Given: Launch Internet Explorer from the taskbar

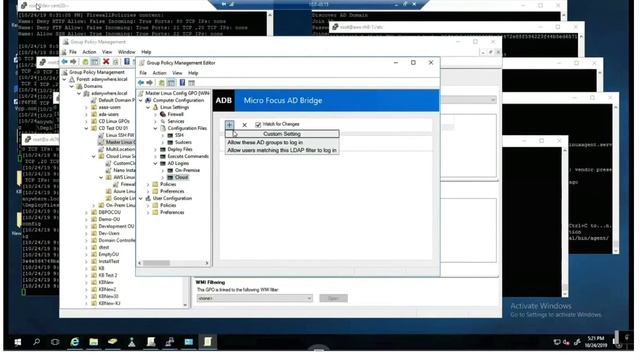Looking at the screenshot, I should (x=74, y=342).
